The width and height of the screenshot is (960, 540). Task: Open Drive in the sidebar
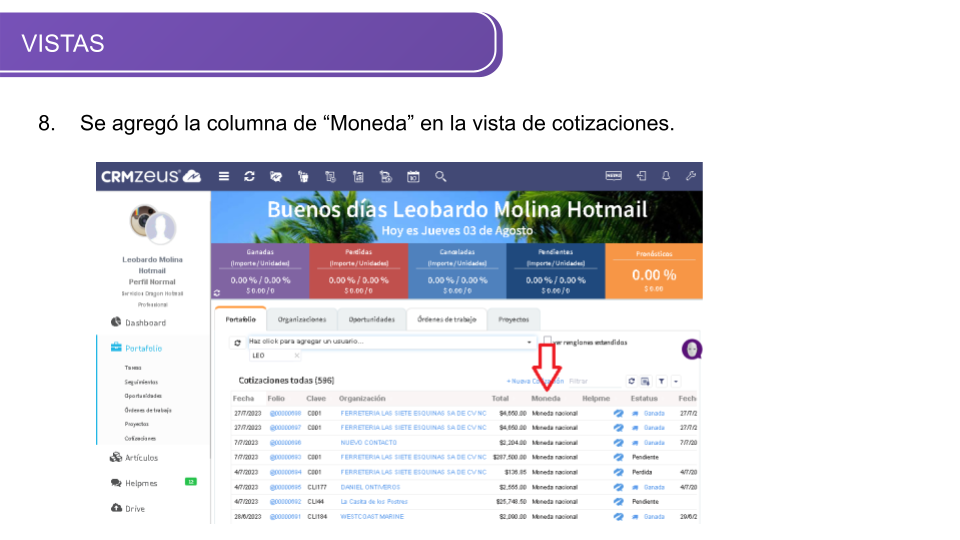[135, 508]
